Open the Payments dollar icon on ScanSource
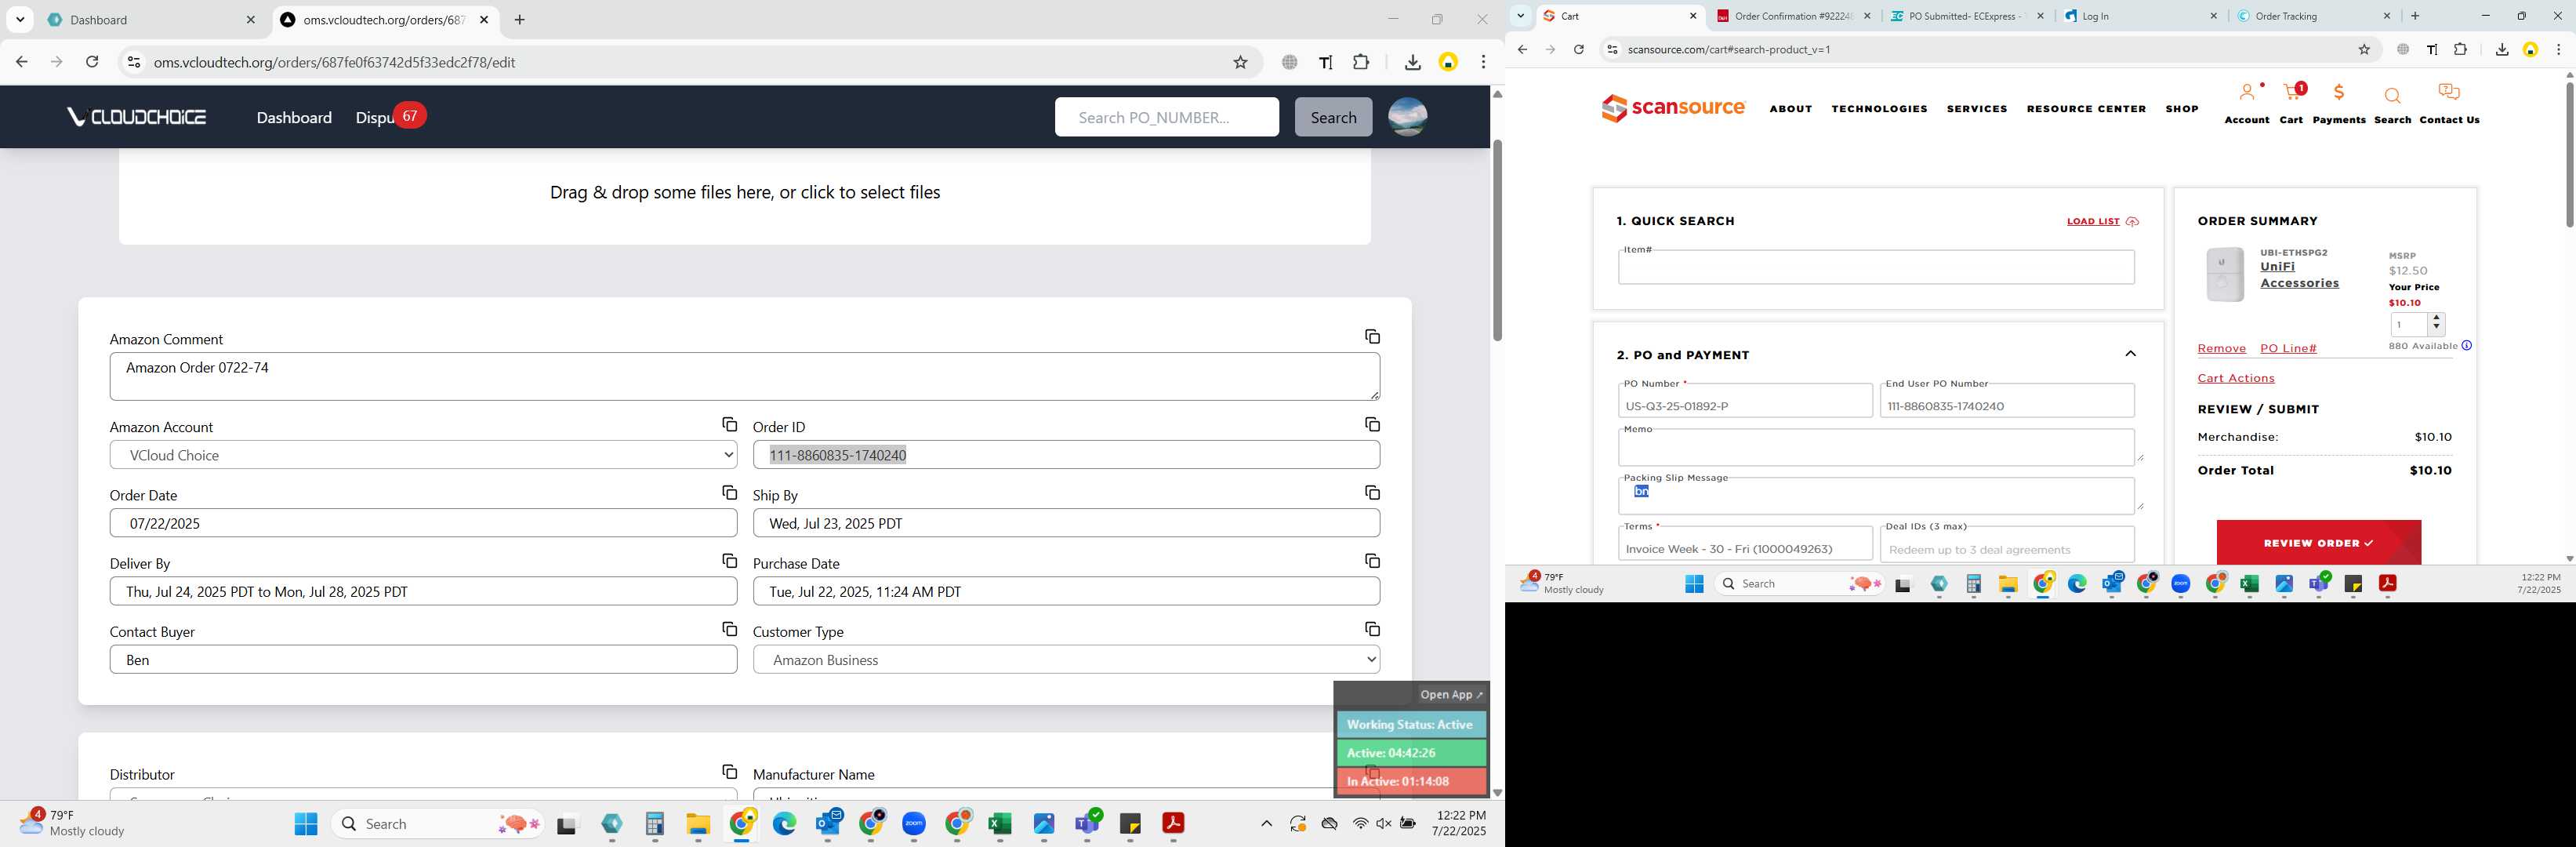The image size is (2576, 847). (x=2339, y=93)
